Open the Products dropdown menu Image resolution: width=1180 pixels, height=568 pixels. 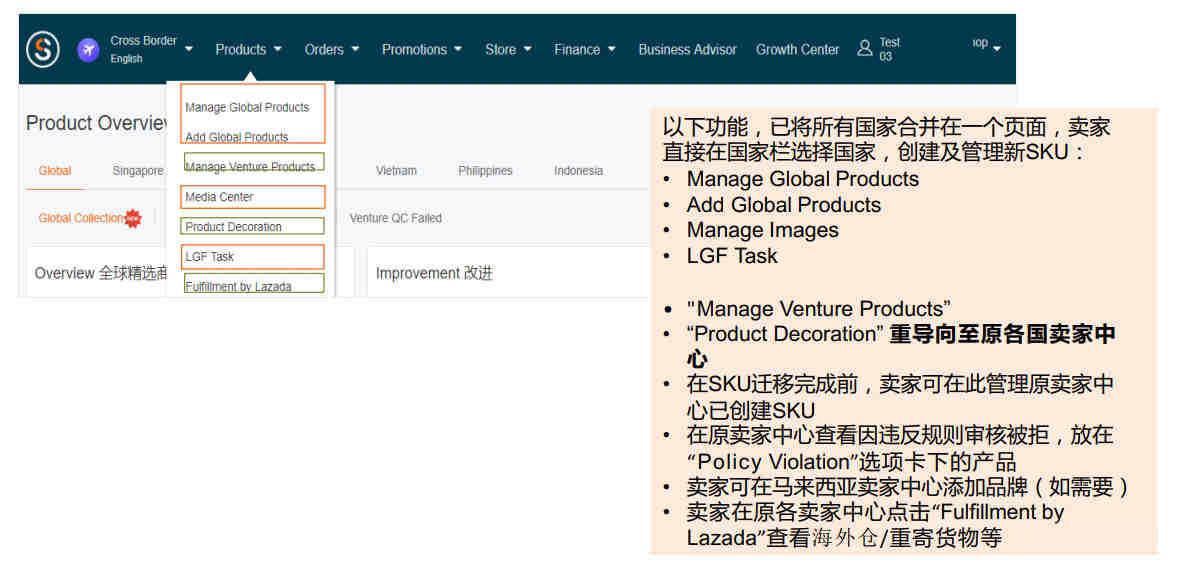coord(248,49)
